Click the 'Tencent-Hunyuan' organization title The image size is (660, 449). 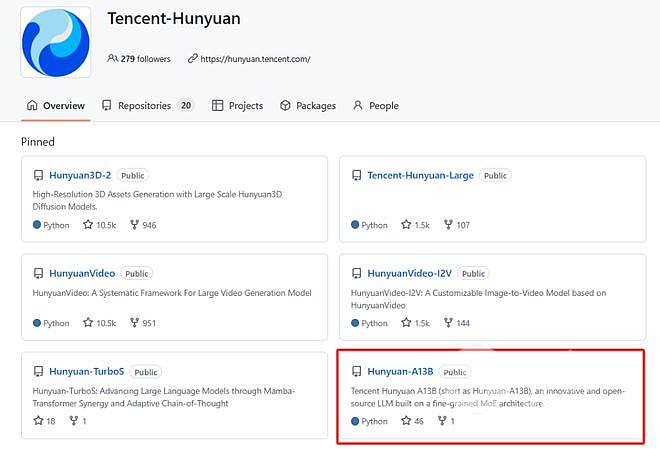174,19
